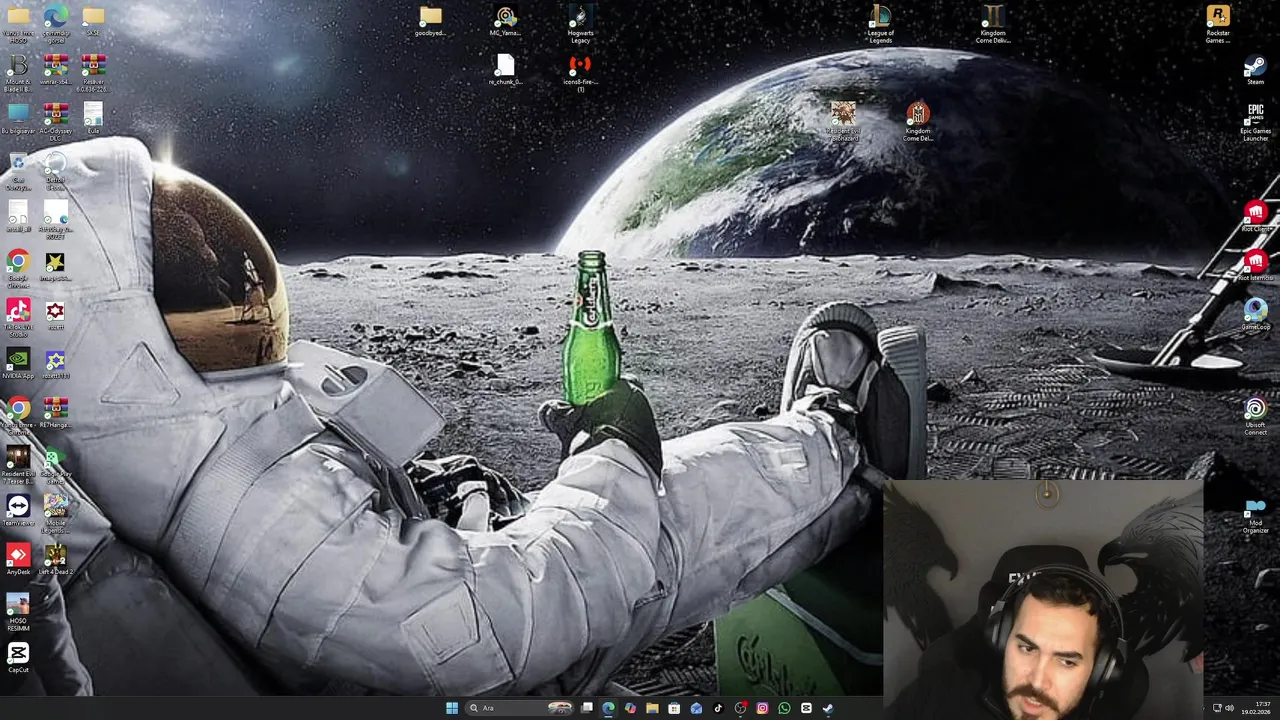Open the Eula text file
This screenshot has width=1280, height=720.
(x=93, y=120)
